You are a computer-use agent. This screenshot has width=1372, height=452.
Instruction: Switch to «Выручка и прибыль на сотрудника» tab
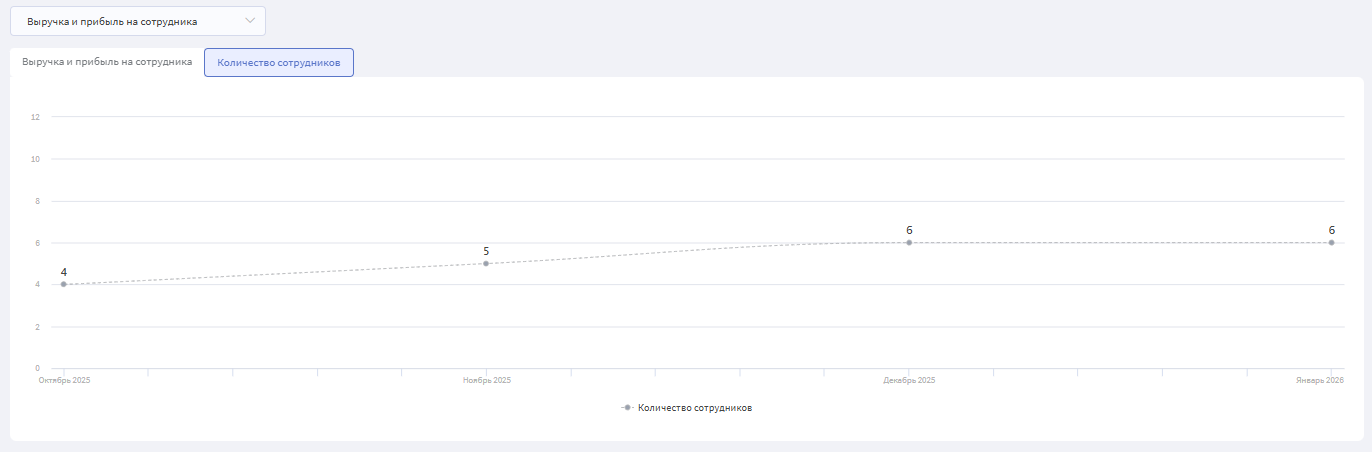pos(107,62)
